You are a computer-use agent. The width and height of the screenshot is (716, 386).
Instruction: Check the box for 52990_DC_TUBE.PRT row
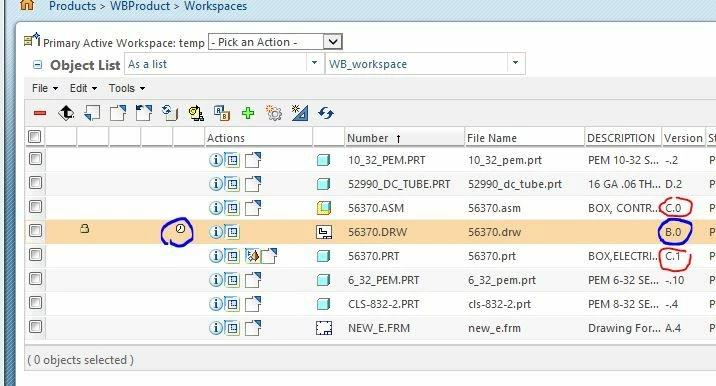pyautogui.click(x=35, y=183)
